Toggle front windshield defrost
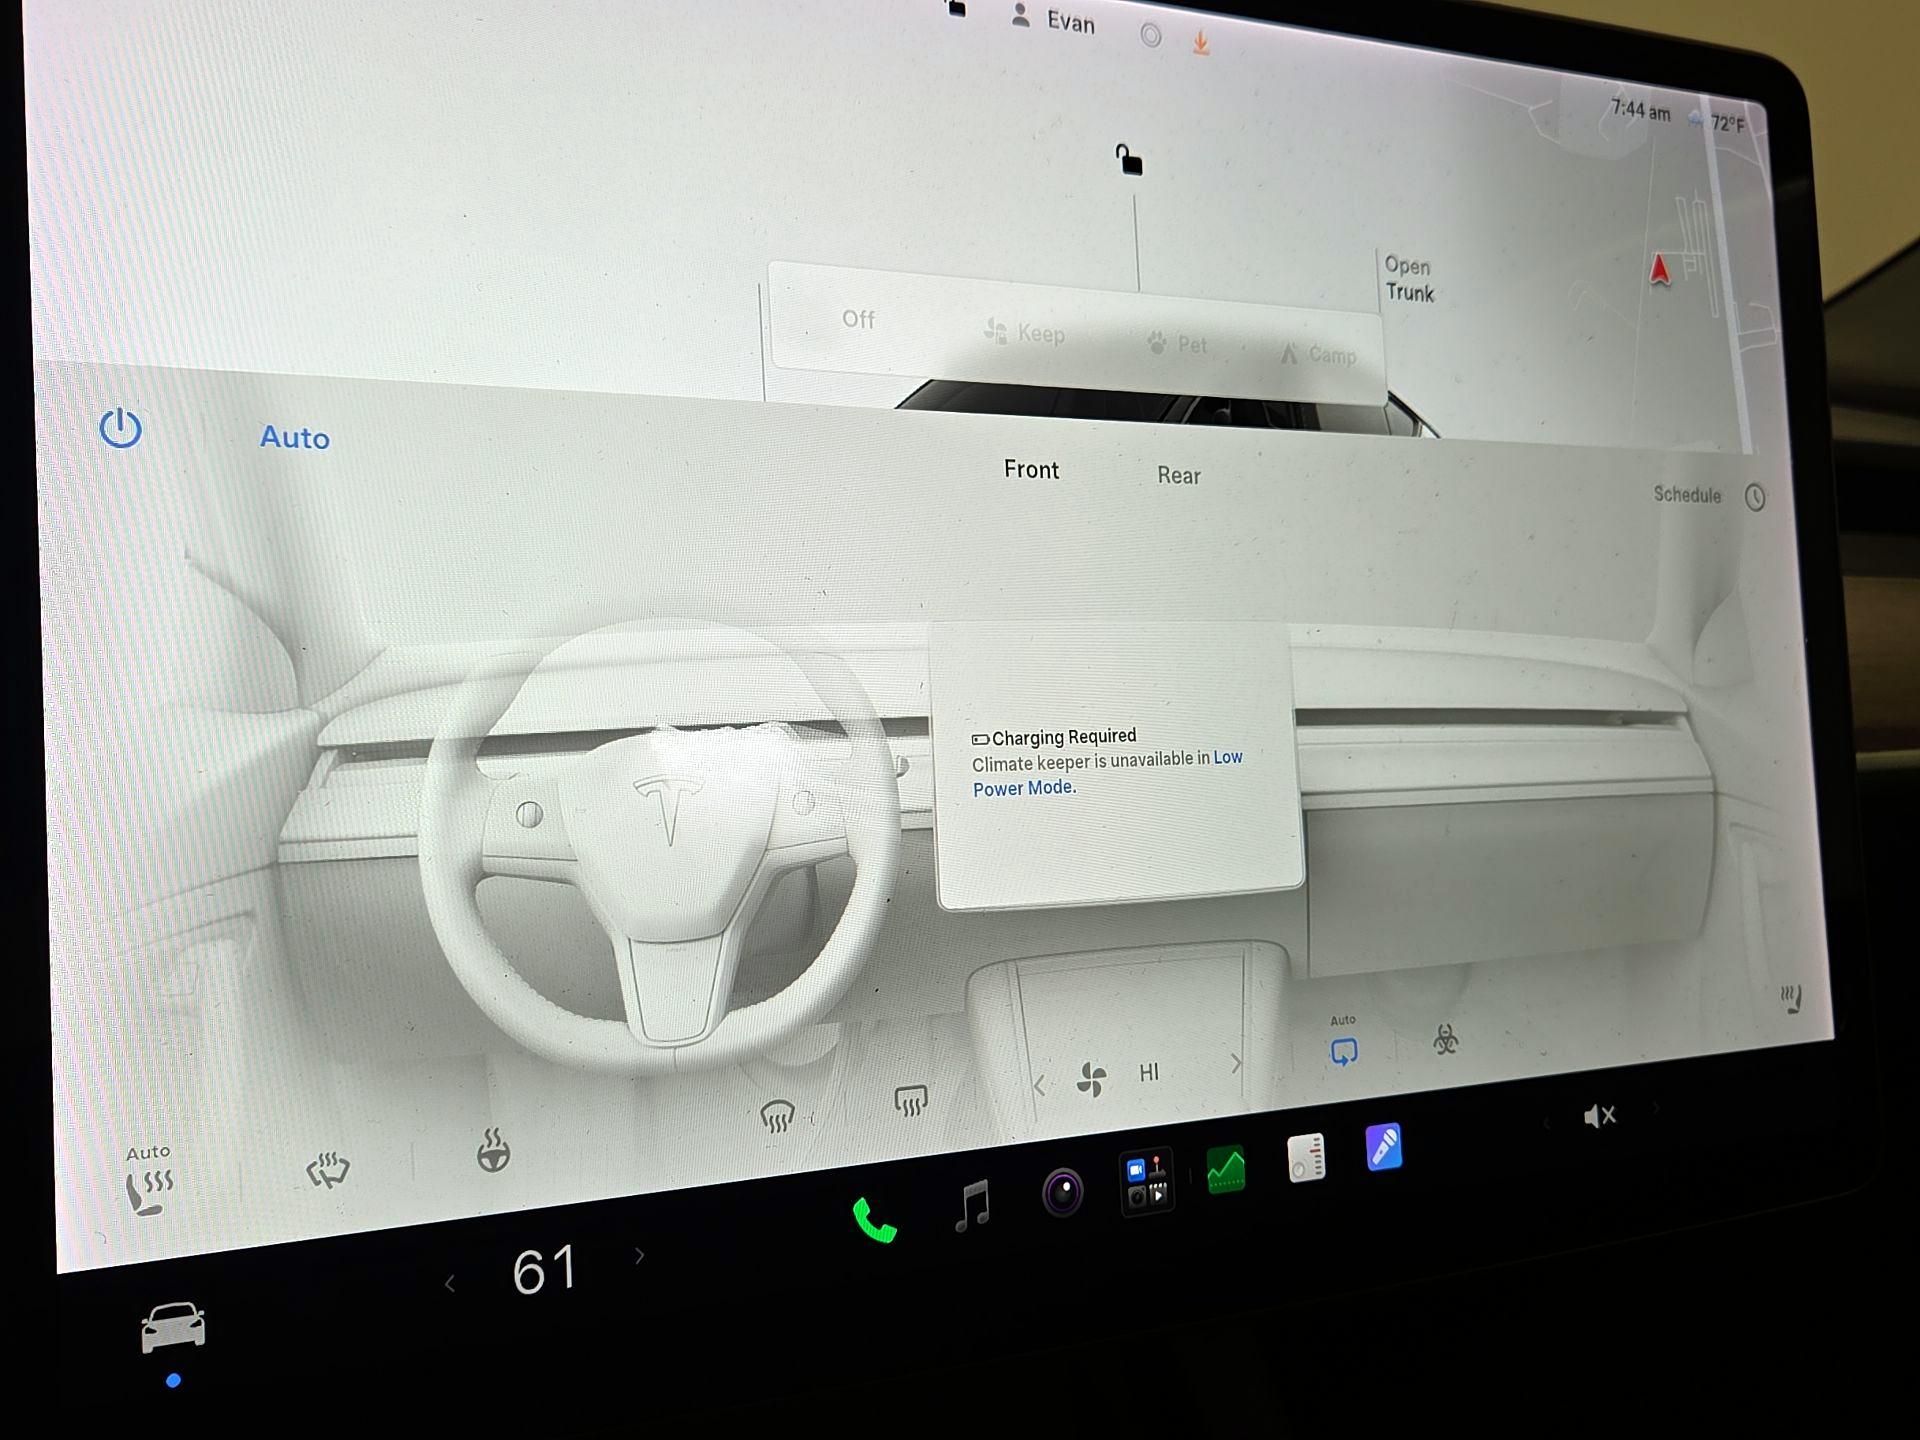The width and height of the screenshot is (1920, 1440). click(x=777, y=1115)
